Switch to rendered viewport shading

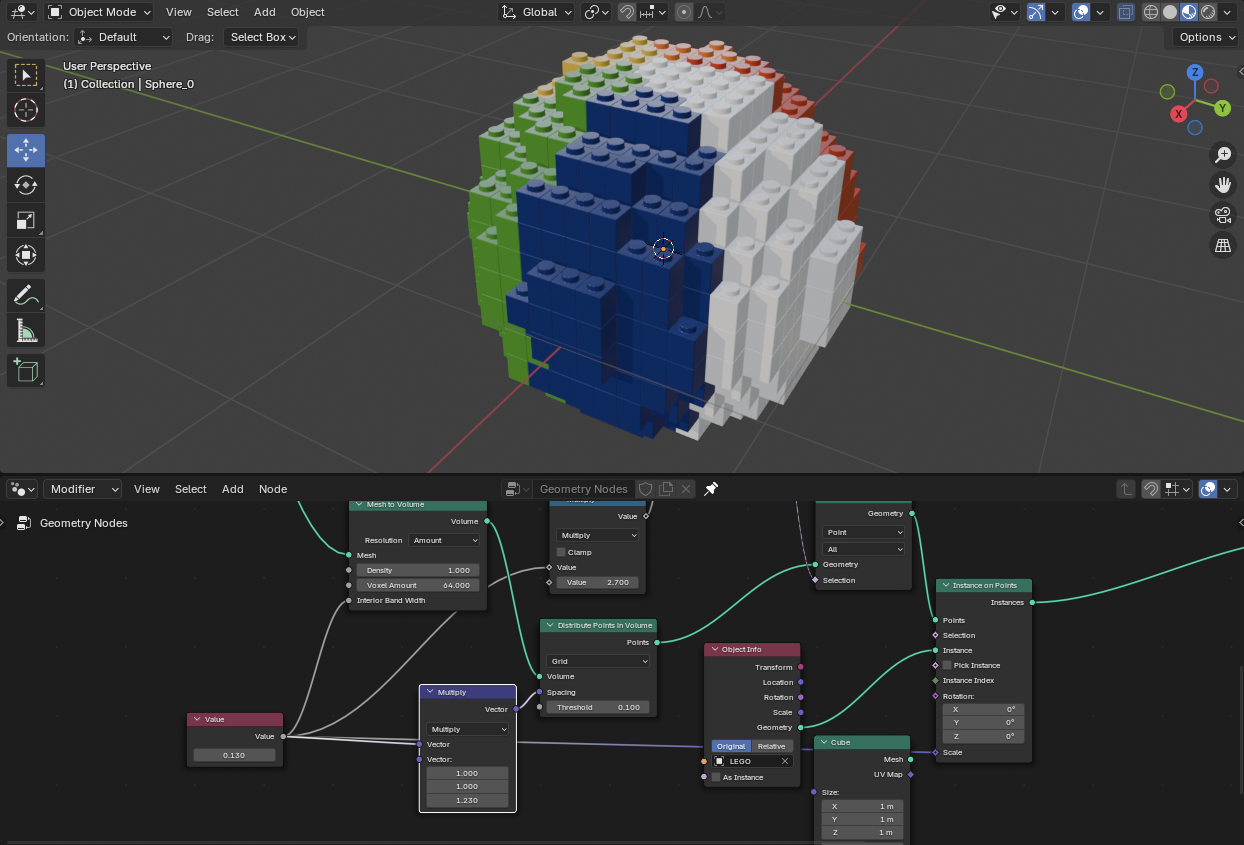tap(1208, 12)
